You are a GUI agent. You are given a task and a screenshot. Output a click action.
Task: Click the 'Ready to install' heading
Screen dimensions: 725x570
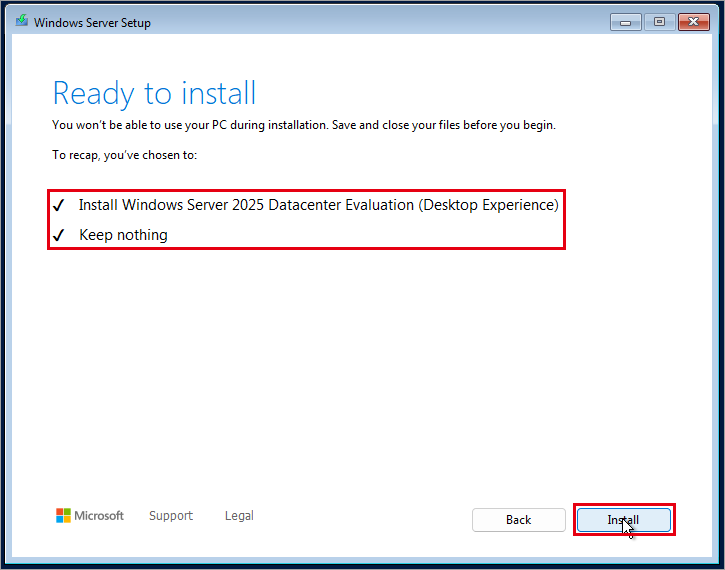pos(154,93)
